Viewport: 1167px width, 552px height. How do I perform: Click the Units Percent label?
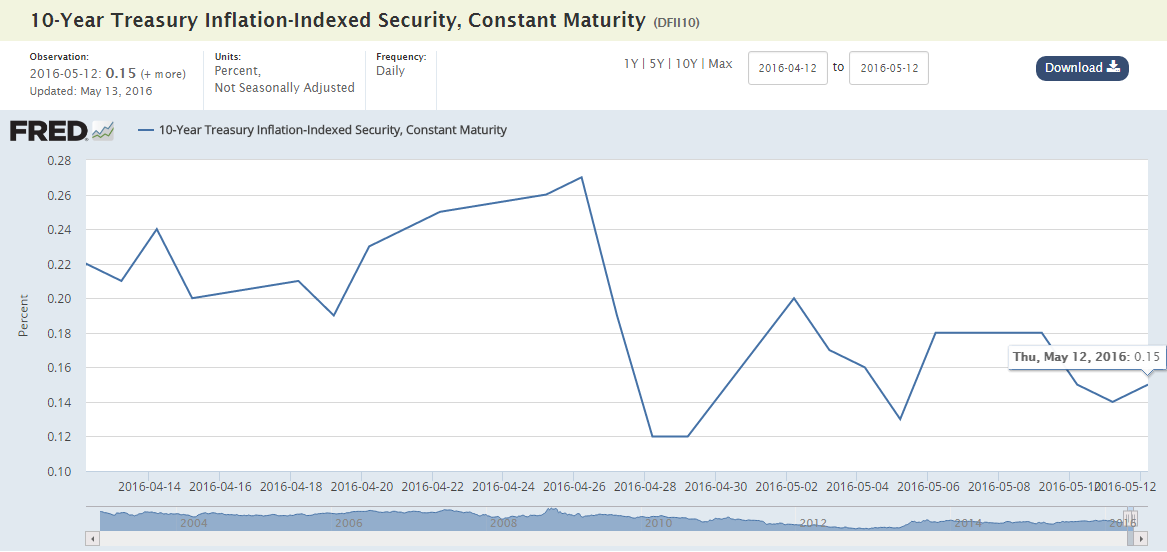click(x=238, y=71)
